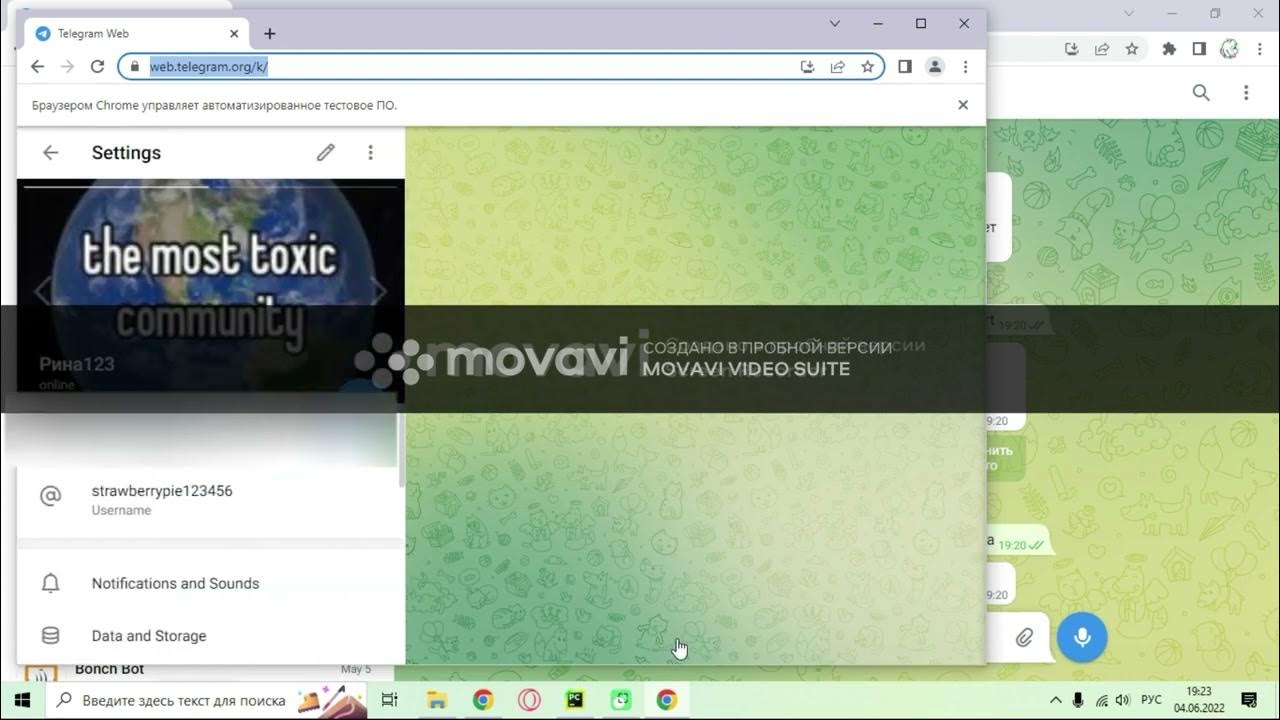1280x720 pixels.
Task: Show hidden system tray icons
Action: [1055, 700]
